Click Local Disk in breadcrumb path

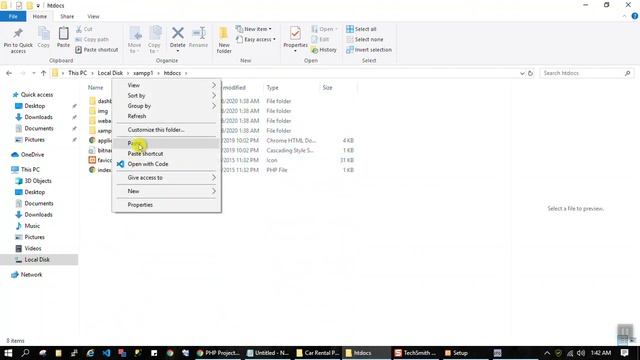click(x=110, y=73)
